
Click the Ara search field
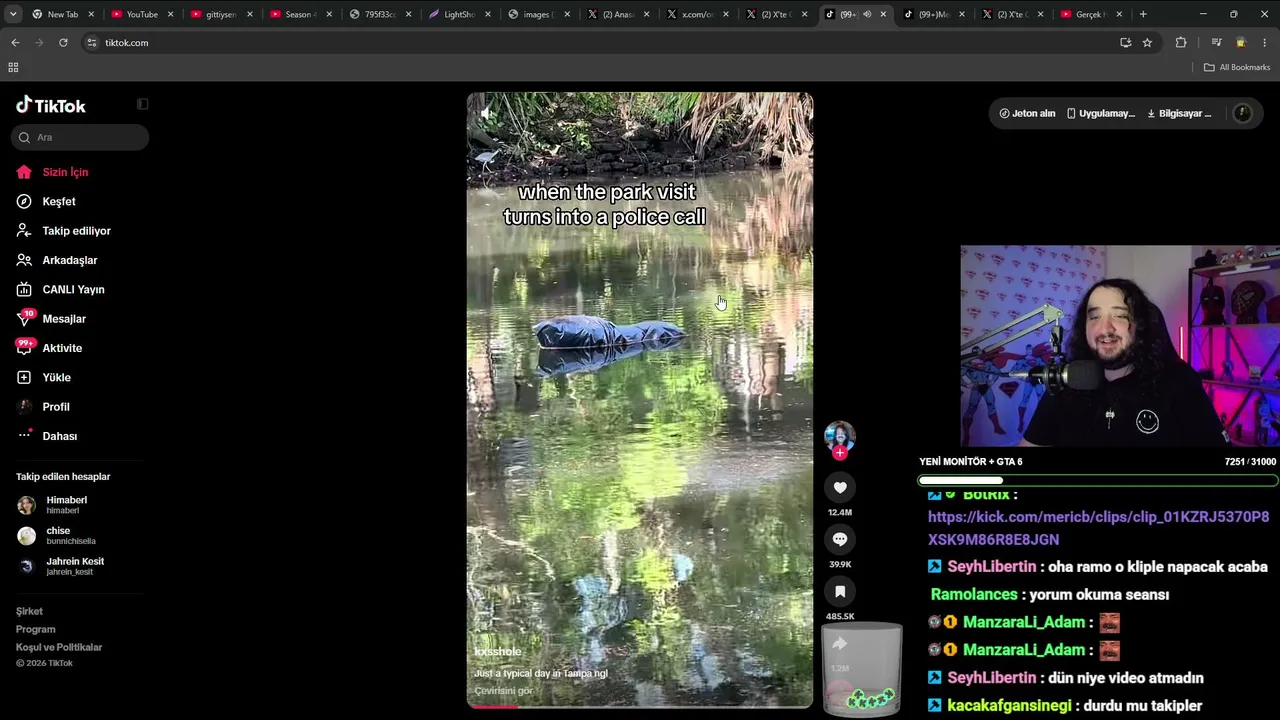click(80, 137)
